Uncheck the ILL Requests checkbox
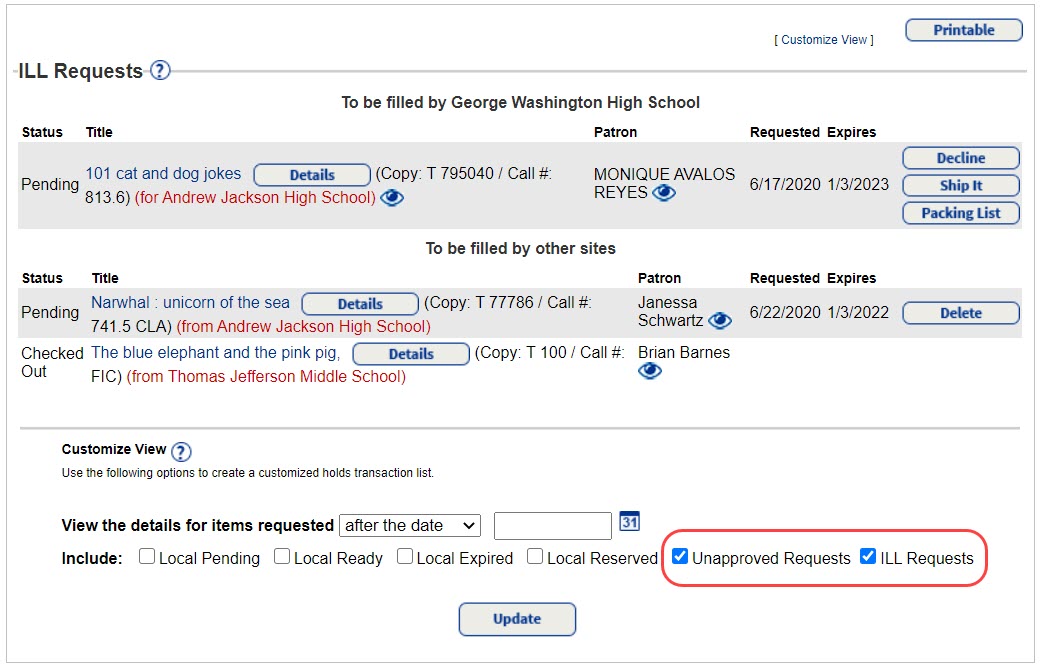Image resolution: width=1040 pixels, height=665 pixels. pyautogui.click(x=867, y=556)
